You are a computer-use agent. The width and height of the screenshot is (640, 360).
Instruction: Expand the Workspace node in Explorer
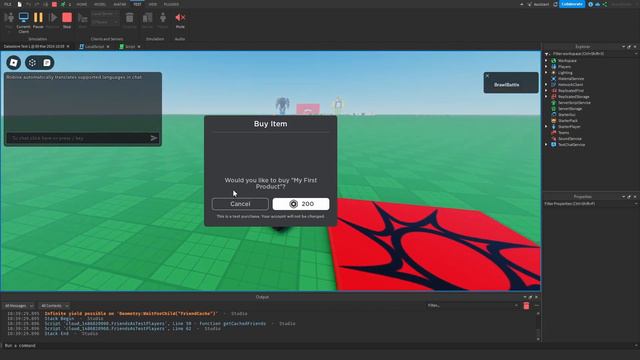point(546,60)
